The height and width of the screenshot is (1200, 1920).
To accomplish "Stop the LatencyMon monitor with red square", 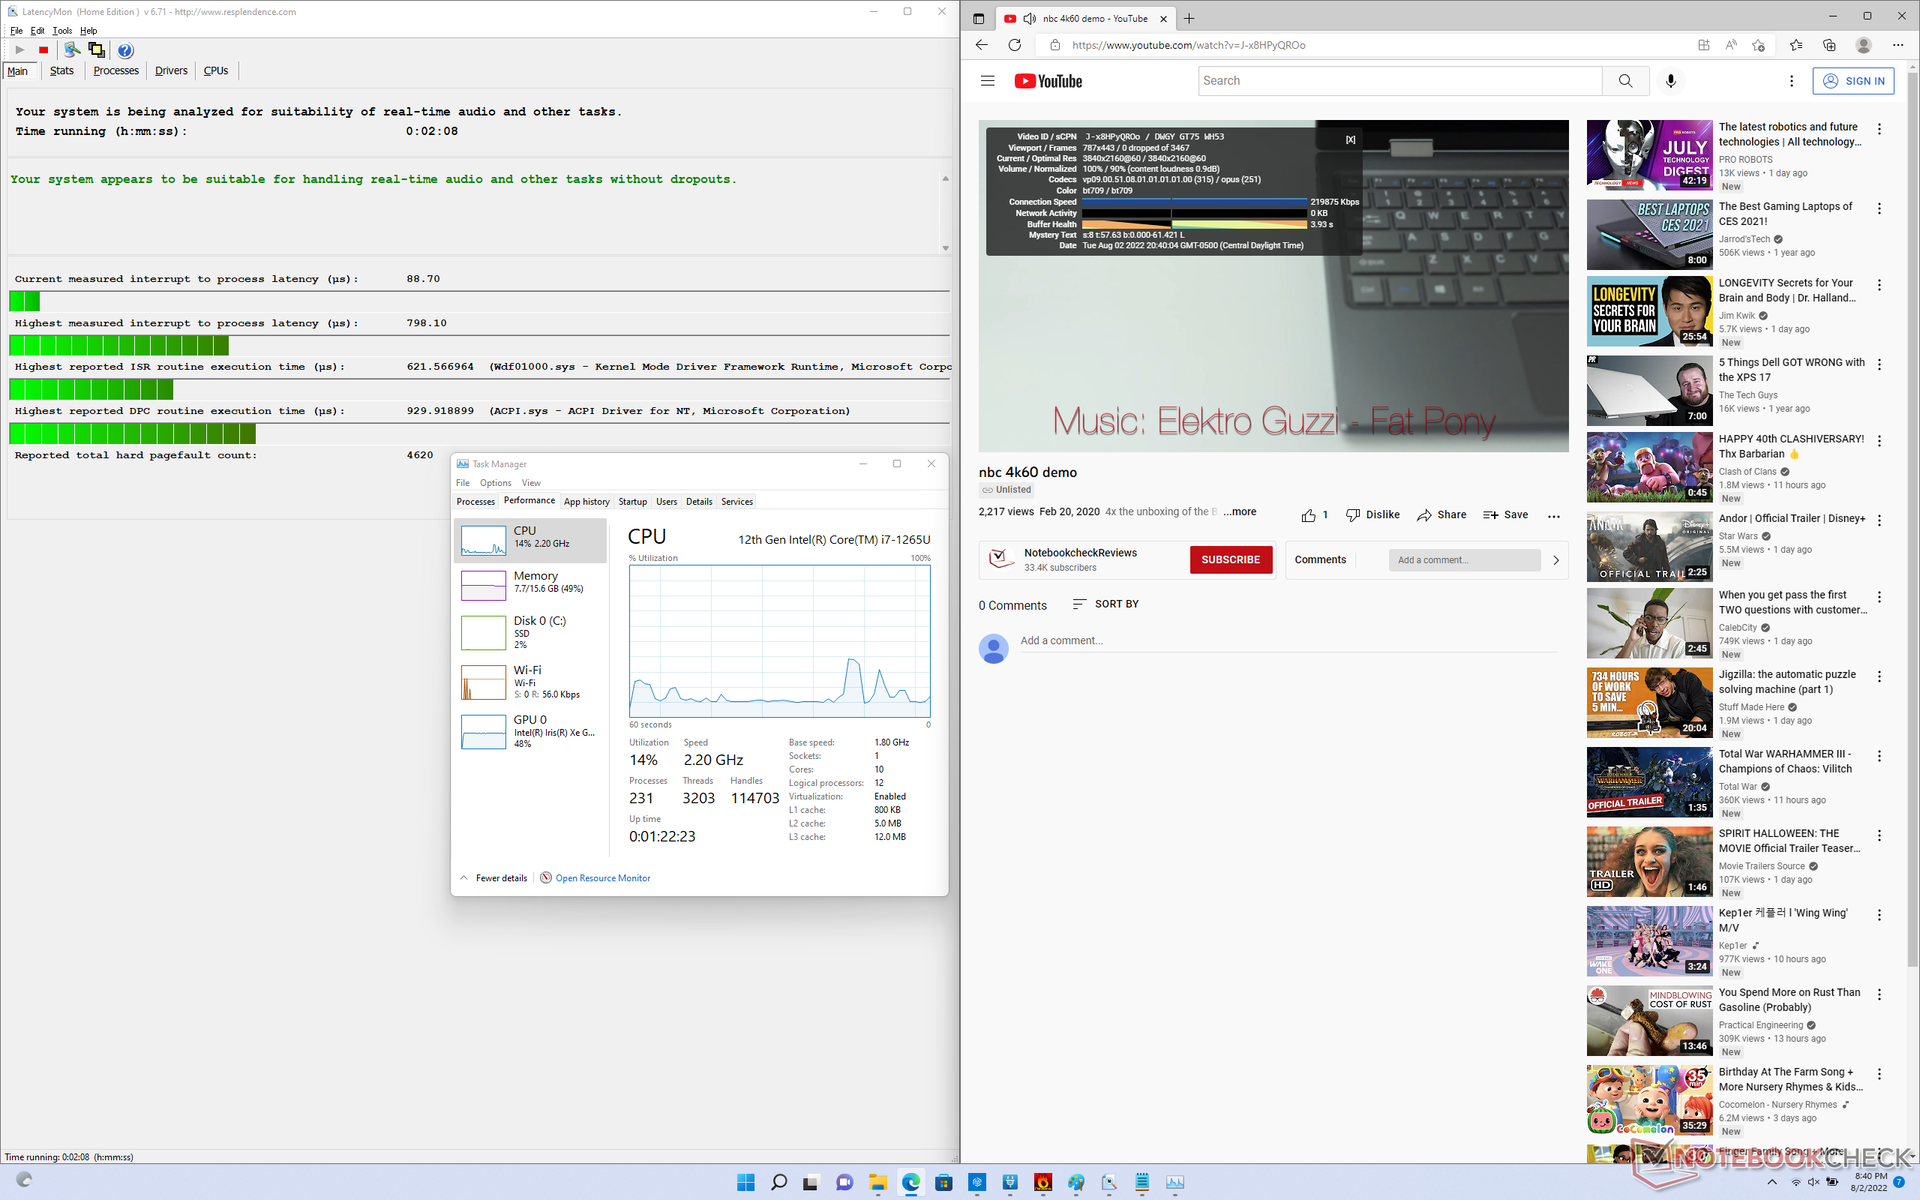I will click(x=43, y=50).
